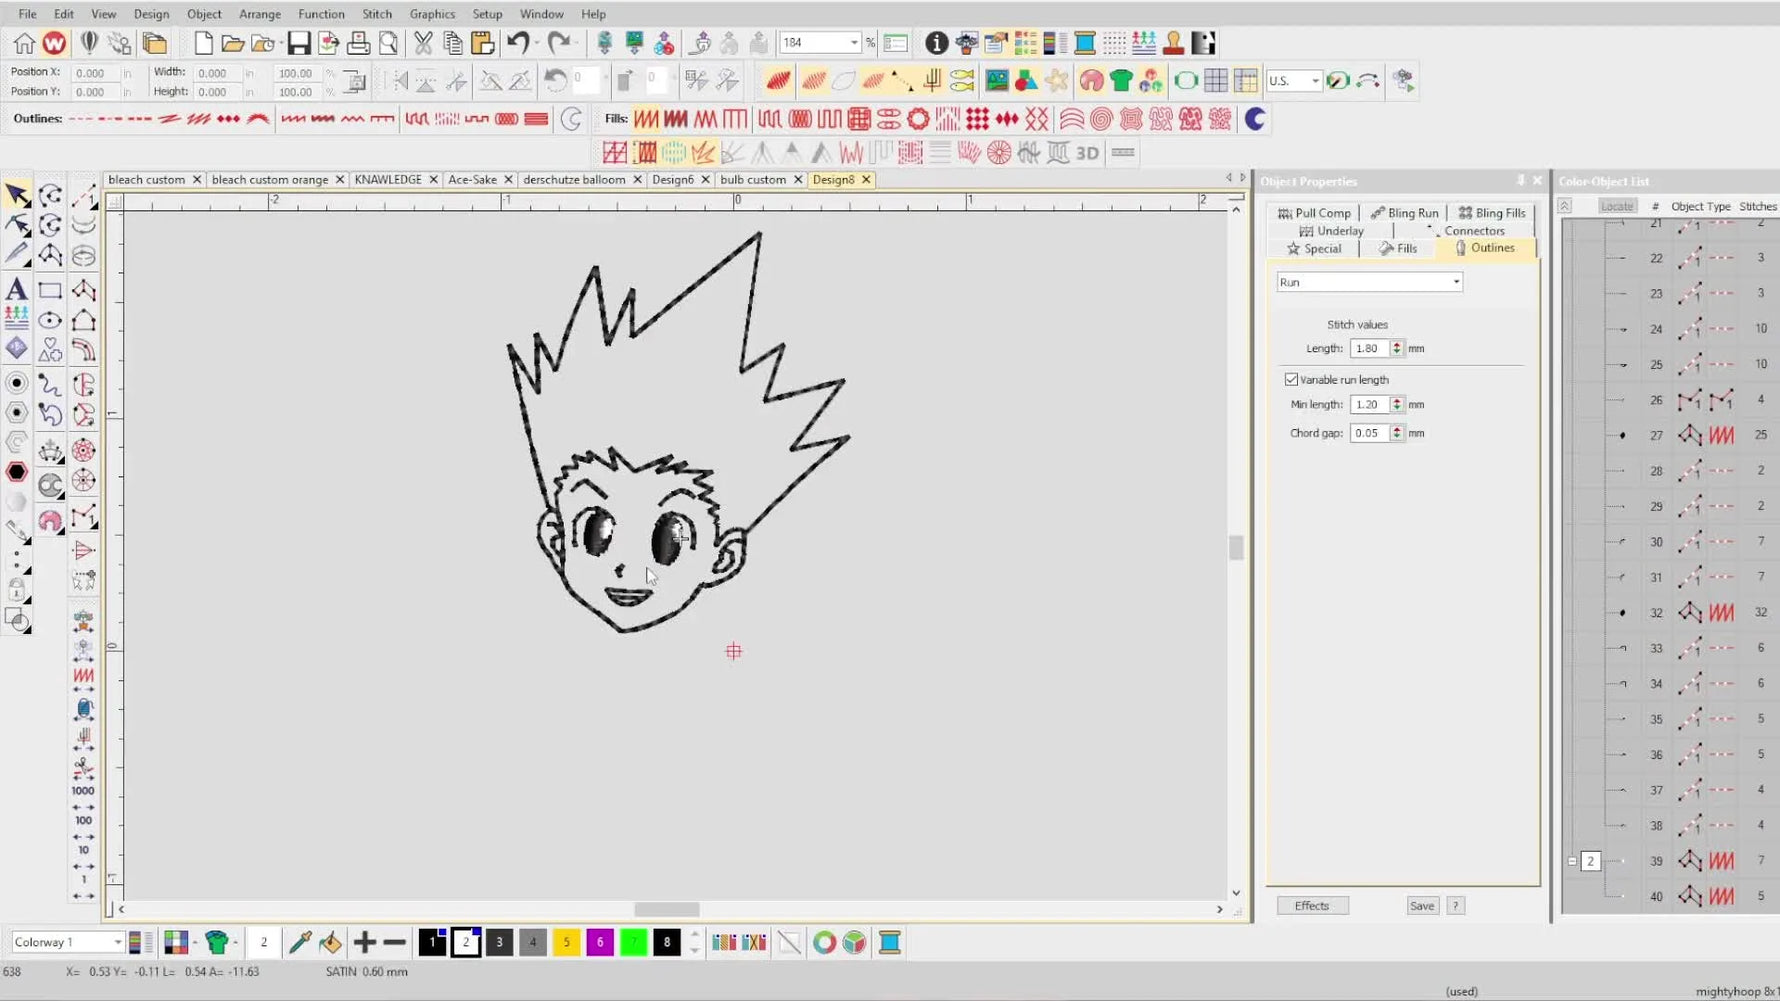The image size is (1780, 1001).
Task: Open the Fills tab in Object Properties
Action: click(1398, 248)
